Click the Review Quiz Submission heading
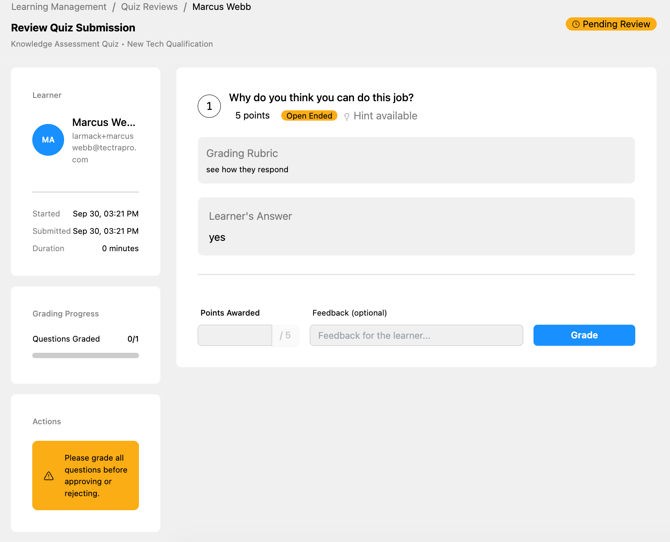Image resolution: width=670 pixels, height=542 pixels. tap(73, 28)
